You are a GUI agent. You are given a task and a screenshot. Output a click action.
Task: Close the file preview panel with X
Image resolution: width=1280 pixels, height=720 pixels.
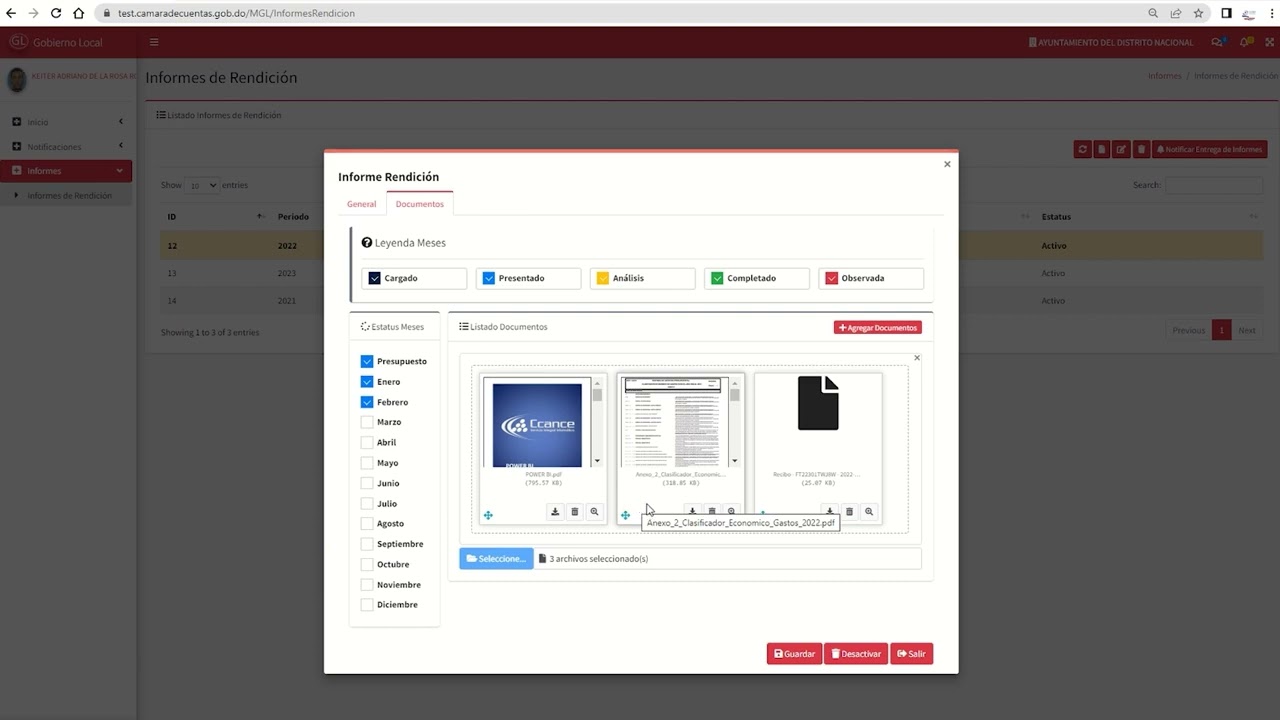tap(917, 358)
